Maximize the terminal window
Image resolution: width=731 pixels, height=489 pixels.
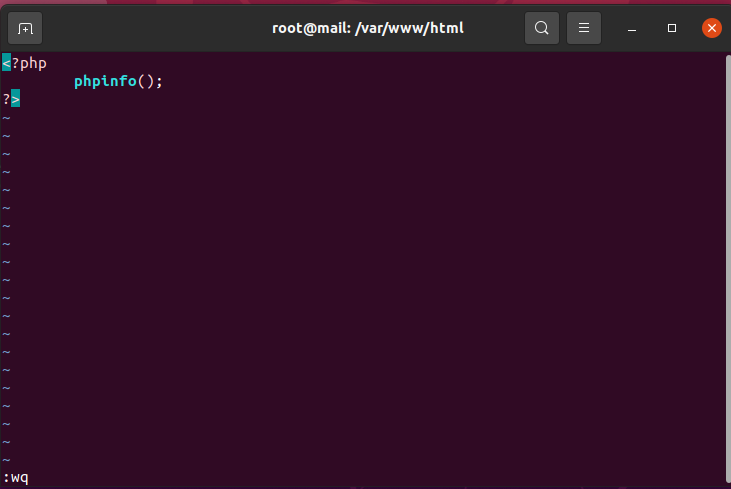(672, 28)
